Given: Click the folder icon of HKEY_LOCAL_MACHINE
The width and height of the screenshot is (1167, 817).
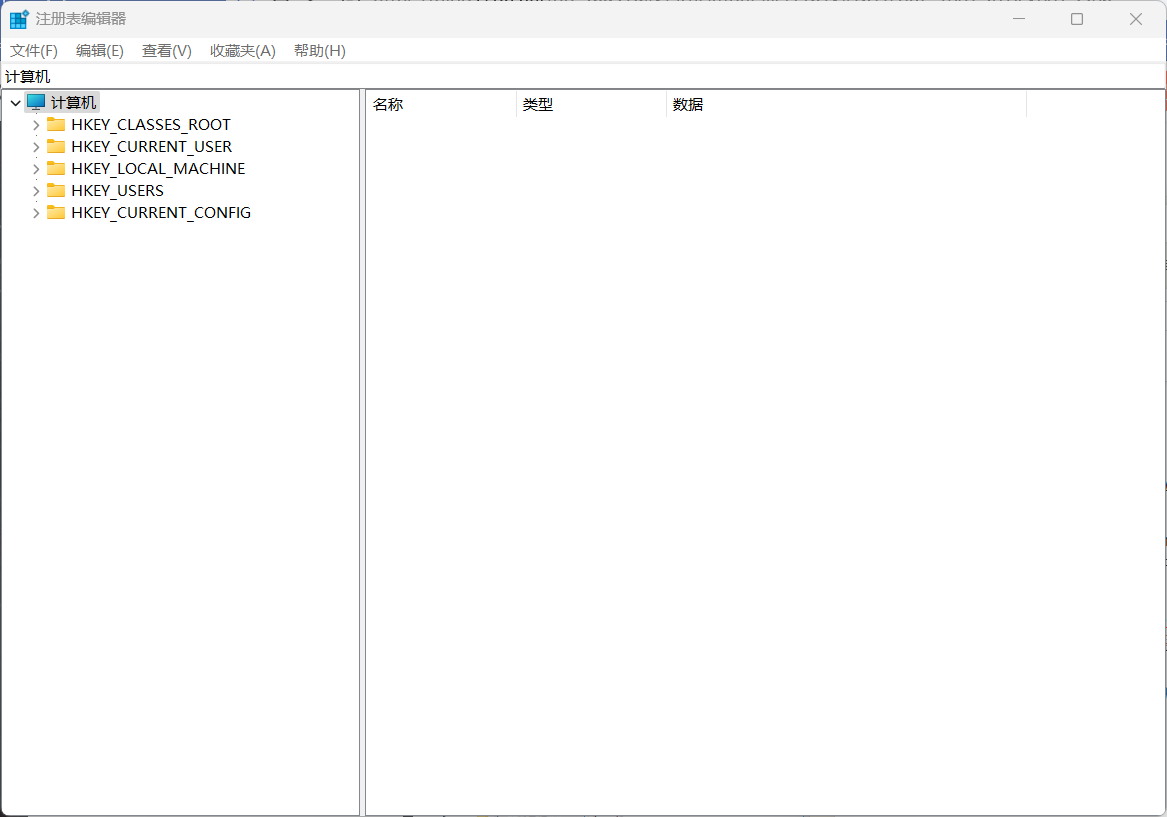Looking at the screenshot, I should point(56,168).
